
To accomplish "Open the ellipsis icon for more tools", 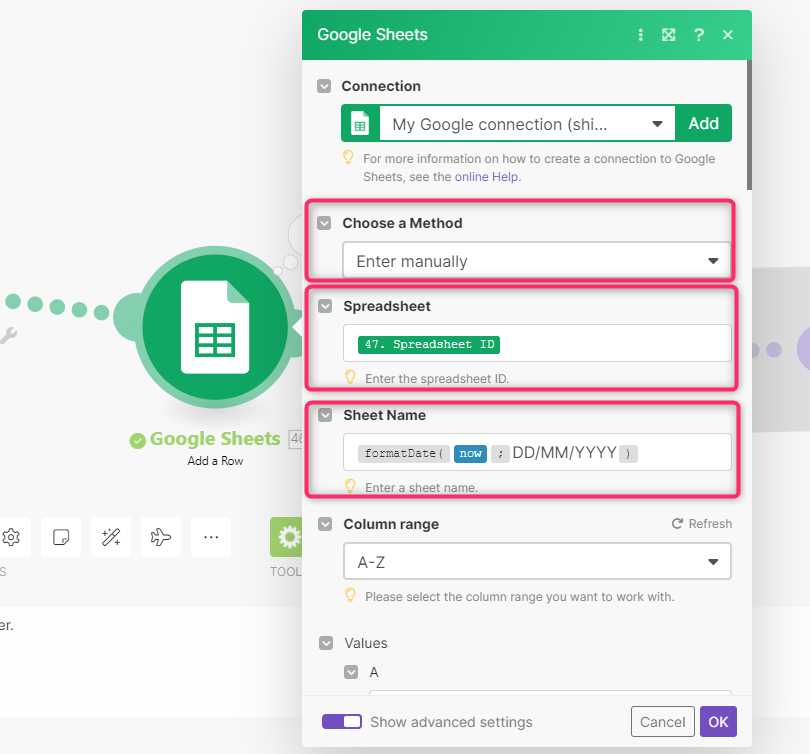I will tap(210, 537).
